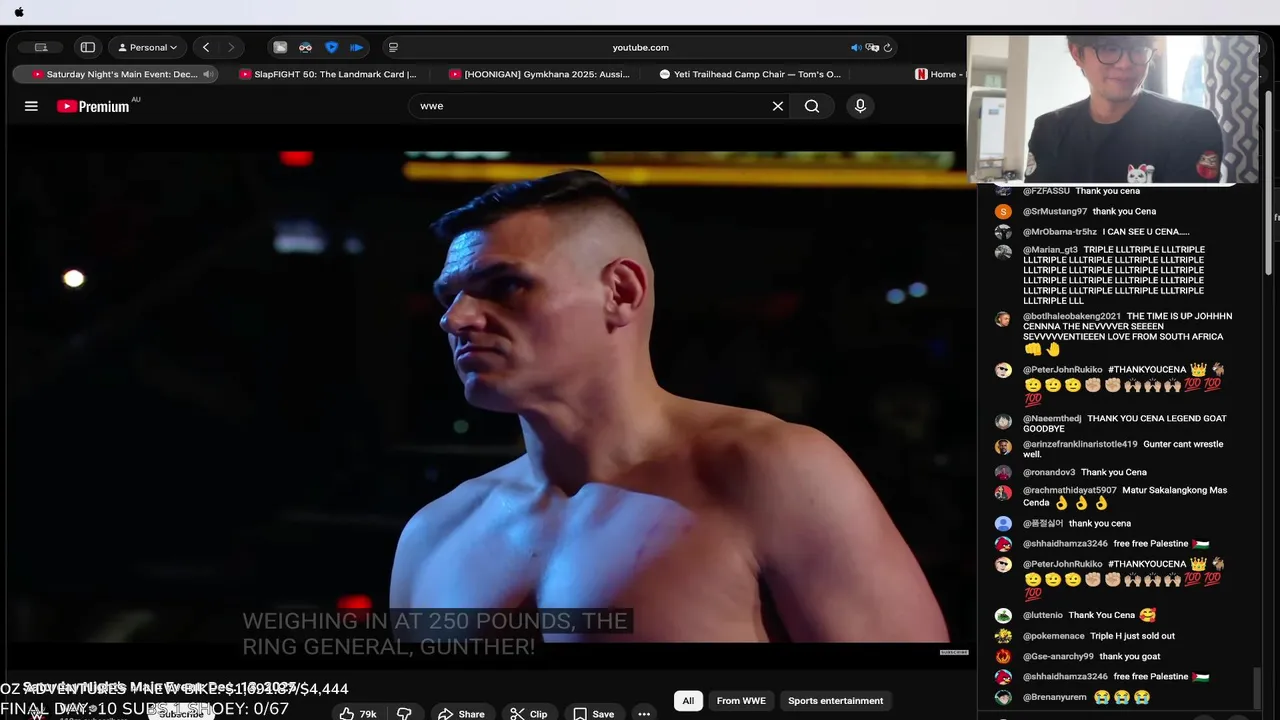Start voice search with microphone

point(860,106)
